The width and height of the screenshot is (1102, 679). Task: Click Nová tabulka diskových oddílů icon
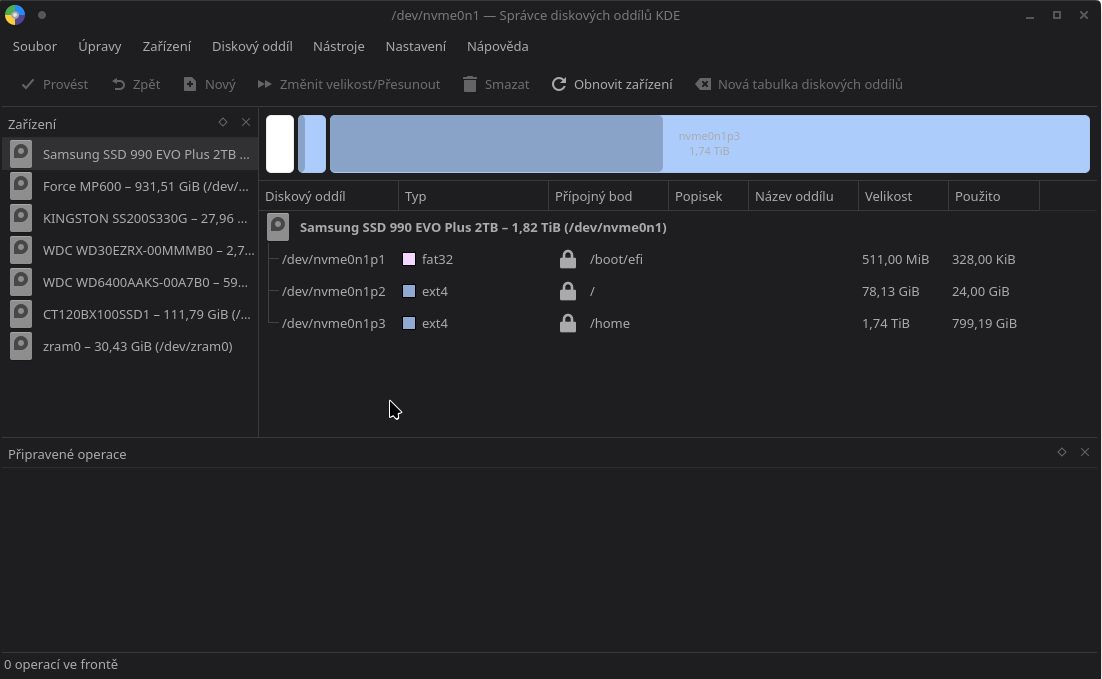(703, 85)
